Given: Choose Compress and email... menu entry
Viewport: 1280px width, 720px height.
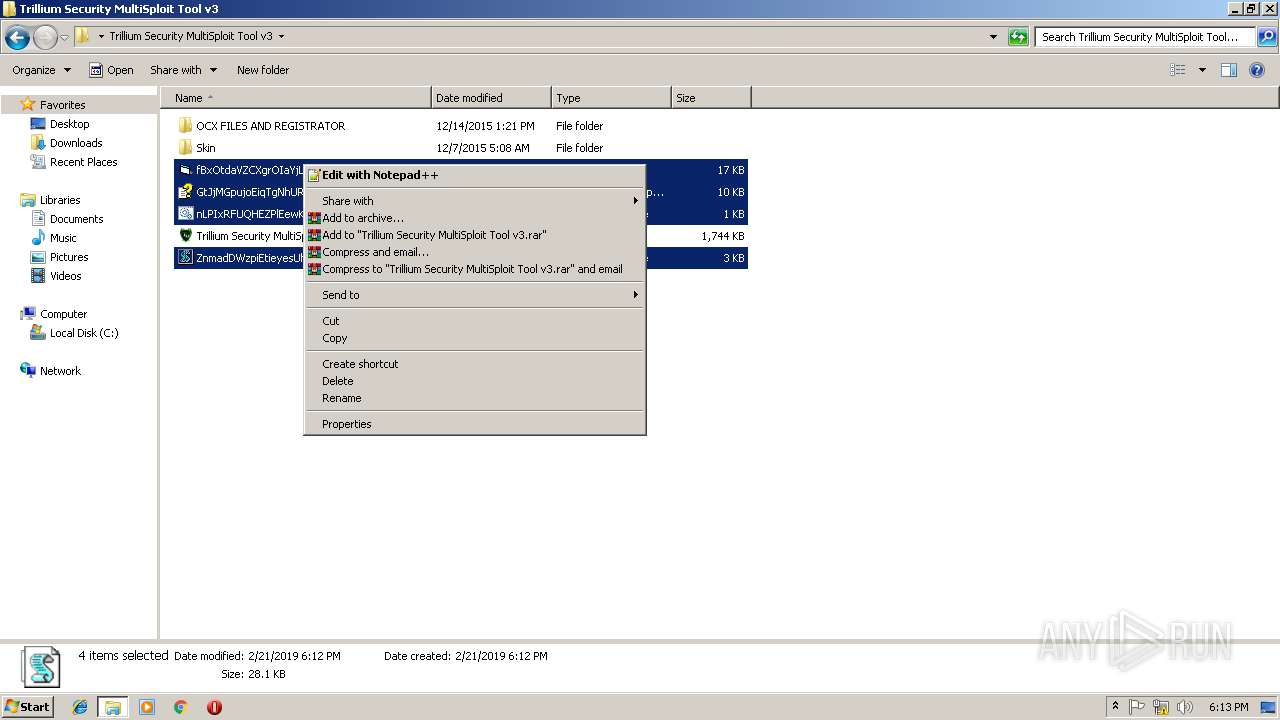Looking at the screenshot, I should click(475, 252).
